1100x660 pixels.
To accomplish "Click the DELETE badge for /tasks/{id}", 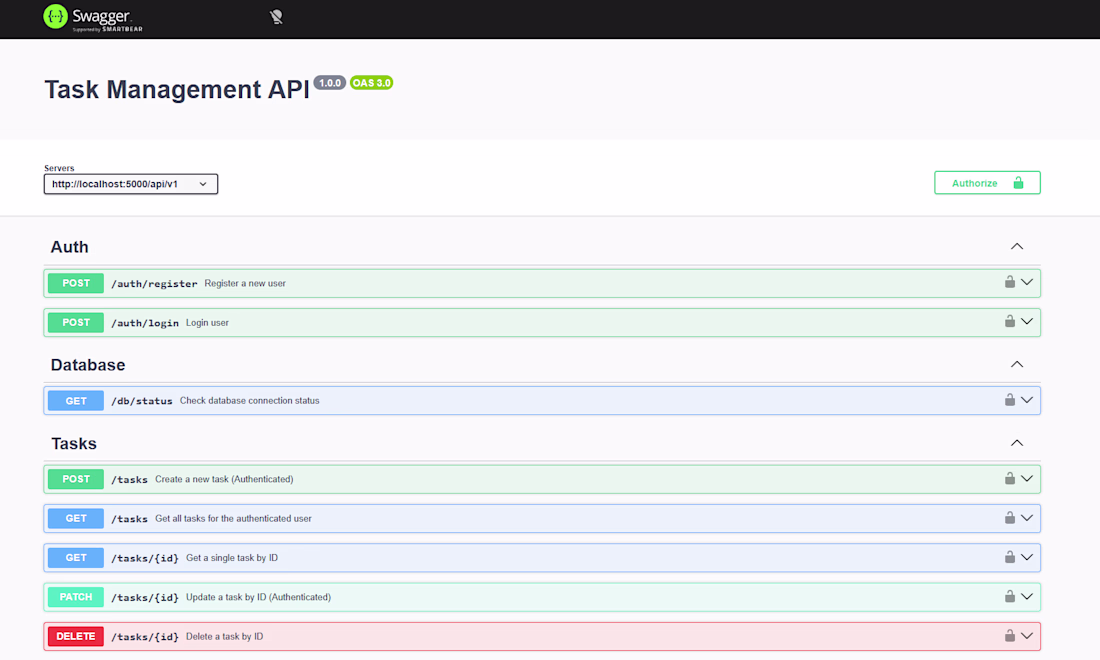I will point(76,636).
